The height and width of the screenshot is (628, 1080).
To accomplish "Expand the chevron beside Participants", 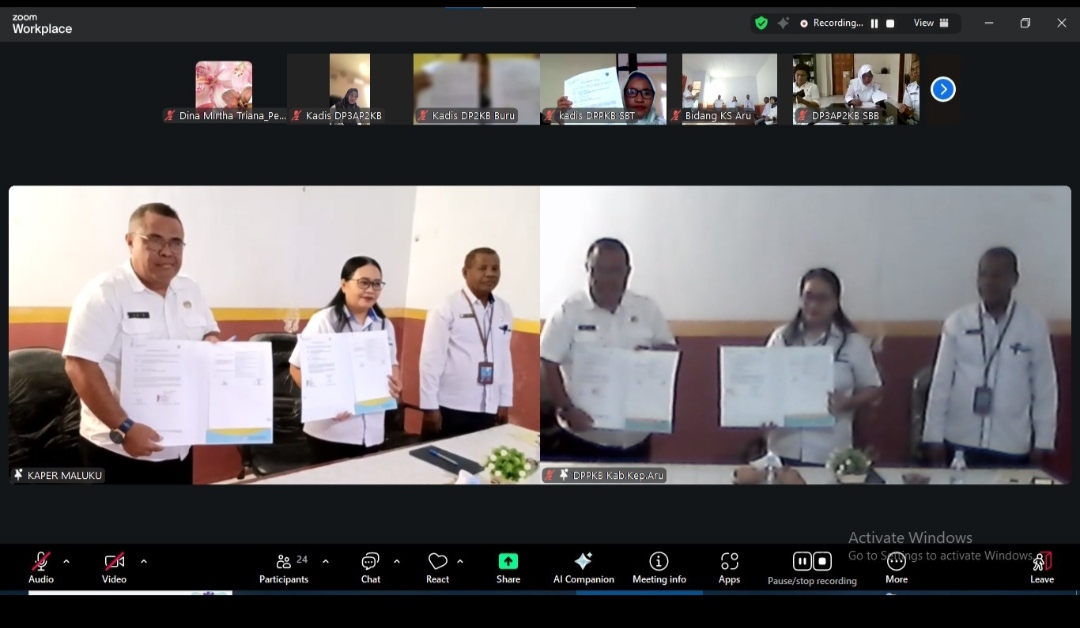I will tap(326, 561).
